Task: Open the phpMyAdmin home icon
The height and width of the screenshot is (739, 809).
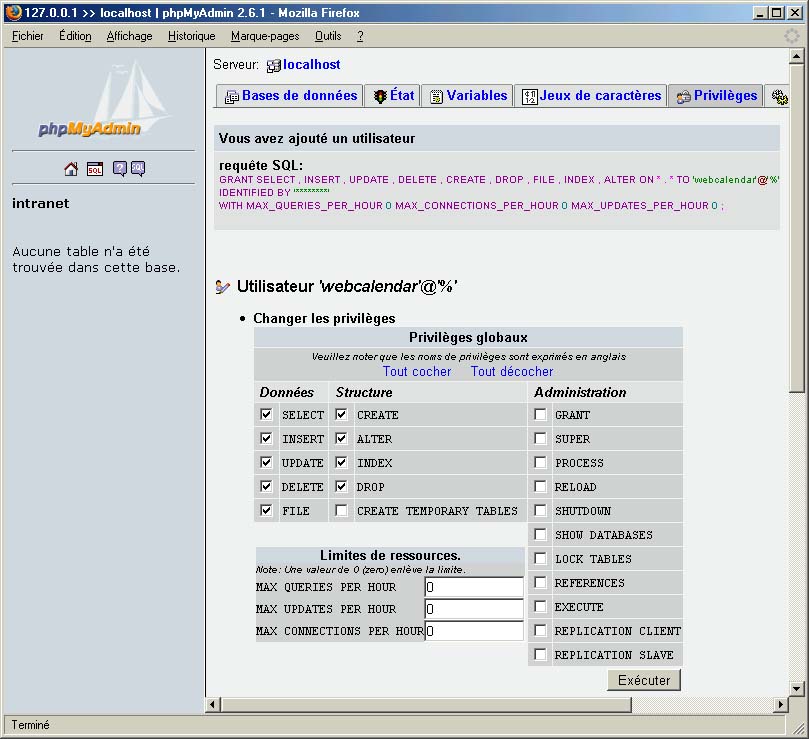Action: (71, 169)
